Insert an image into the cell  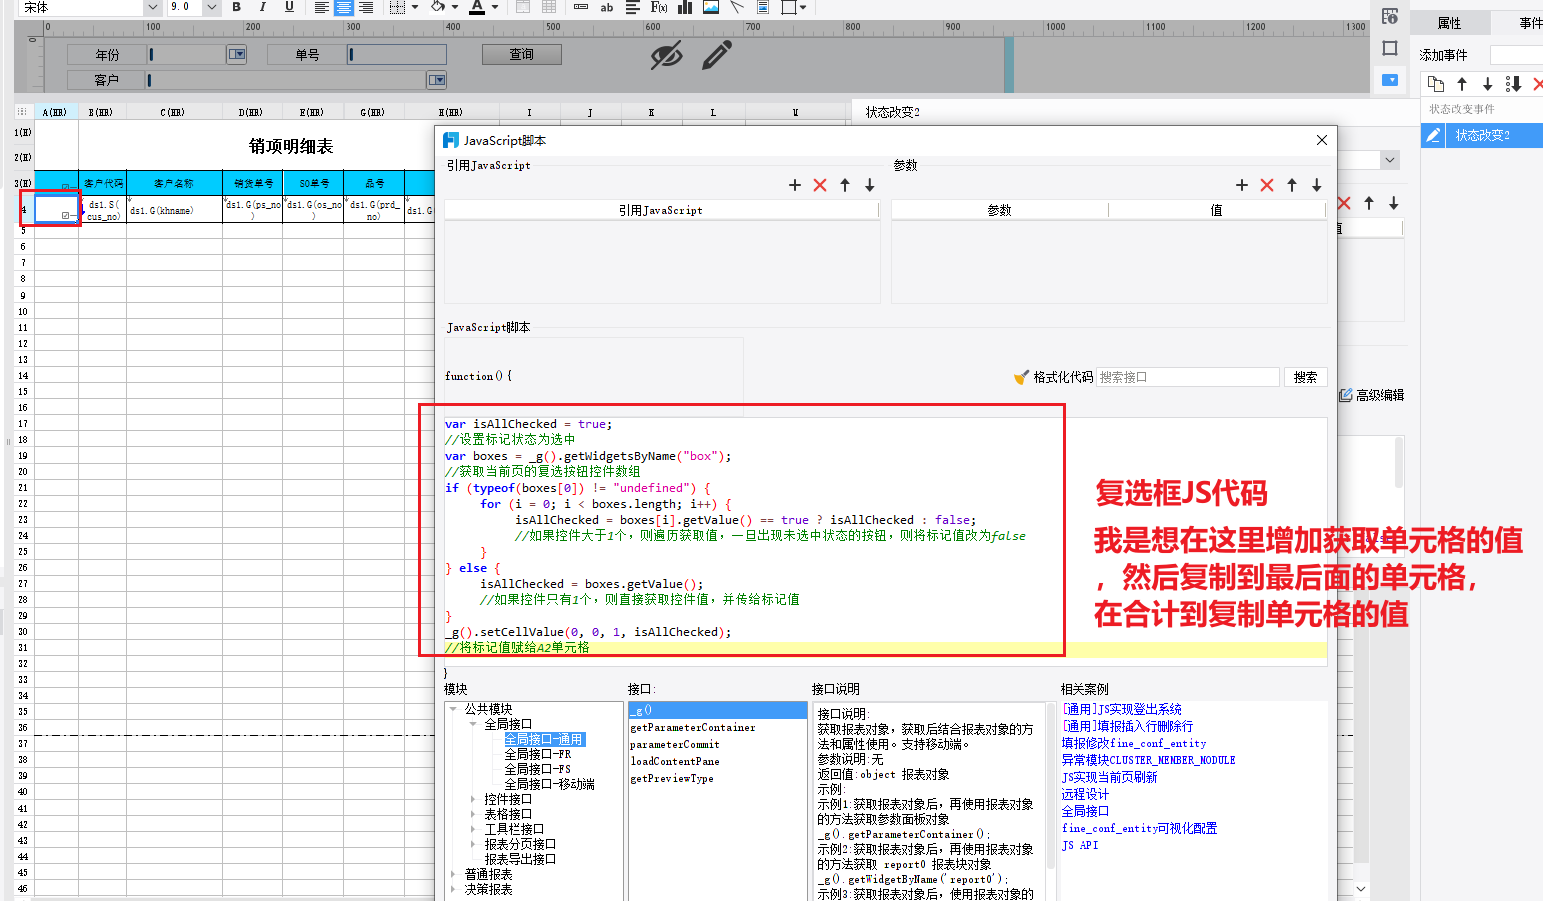point(711,7)
